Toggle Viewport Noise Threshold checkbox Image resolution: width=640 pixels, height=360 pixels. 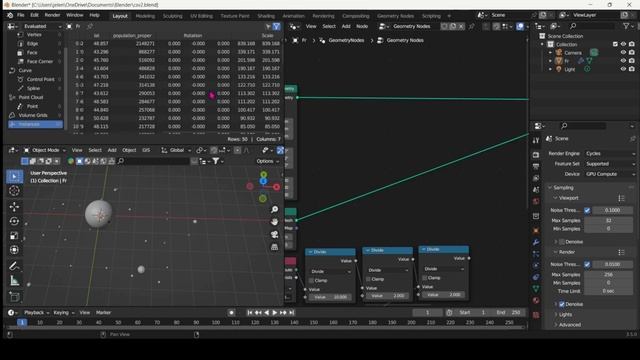587,210
